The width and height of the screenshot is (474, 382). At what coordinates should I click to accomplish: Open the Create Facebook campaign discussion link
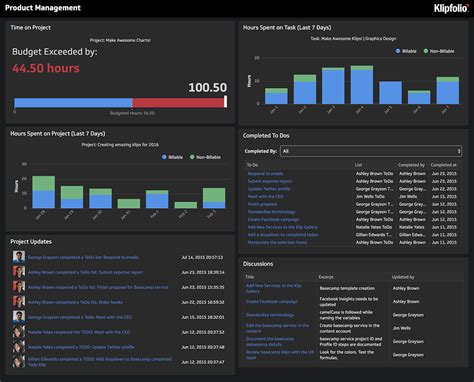[272, 301]
